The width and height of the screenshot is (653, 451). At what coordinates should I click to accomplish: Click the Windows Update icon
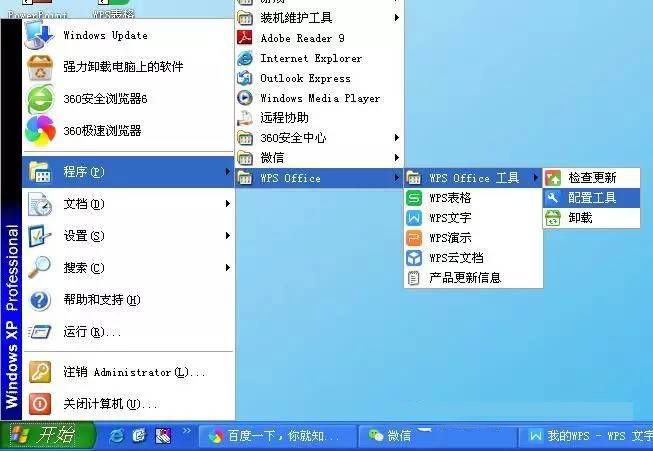point(40,35)
